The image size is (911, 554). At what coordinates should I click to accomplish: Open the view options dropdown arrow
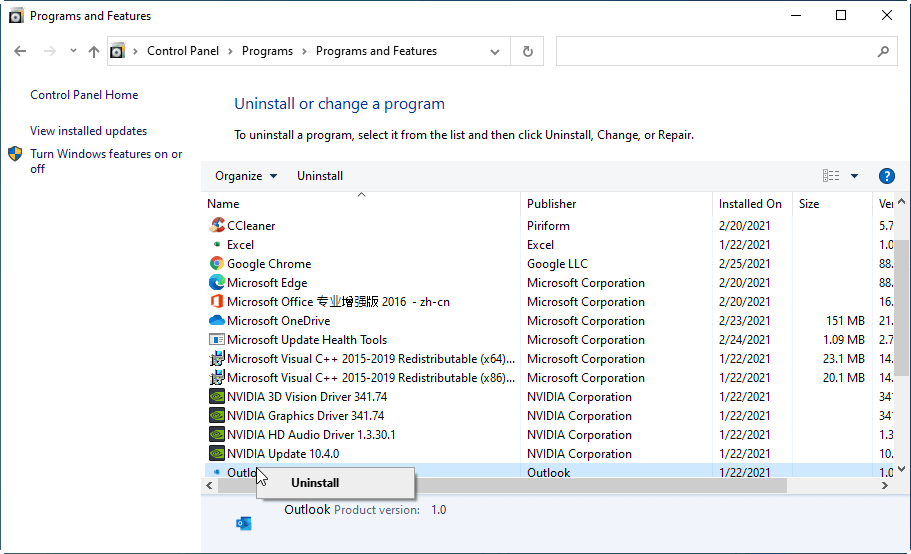point(855,176)
